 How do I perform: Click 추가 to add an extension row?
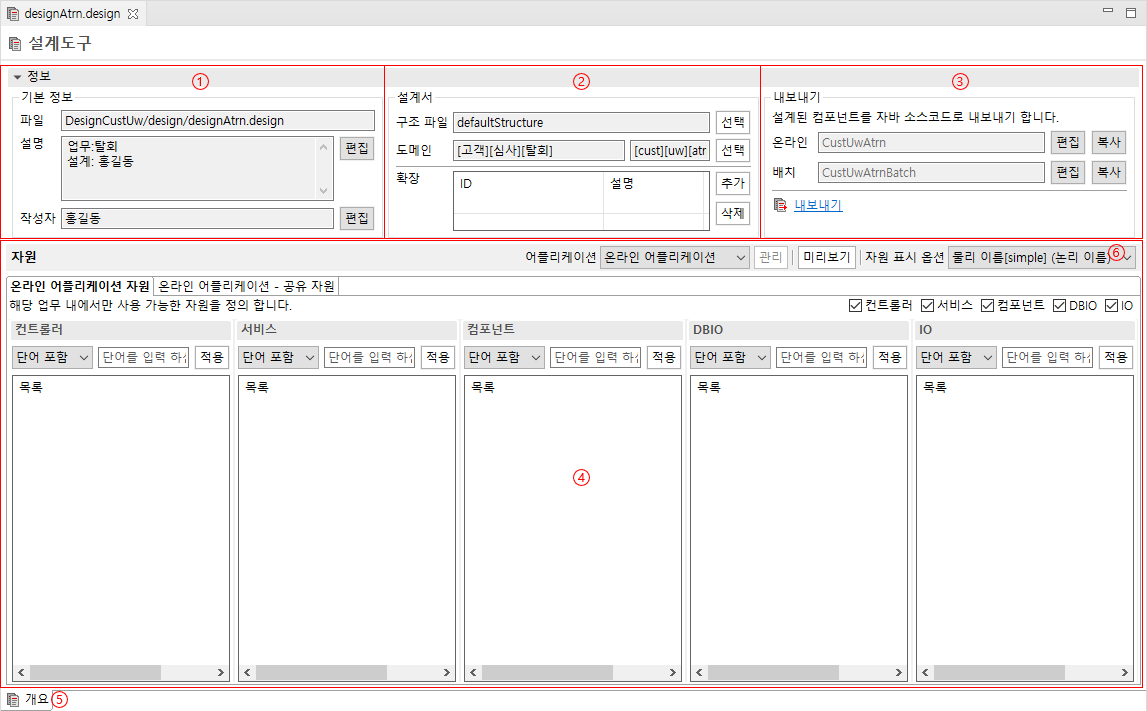pos(733,183)
